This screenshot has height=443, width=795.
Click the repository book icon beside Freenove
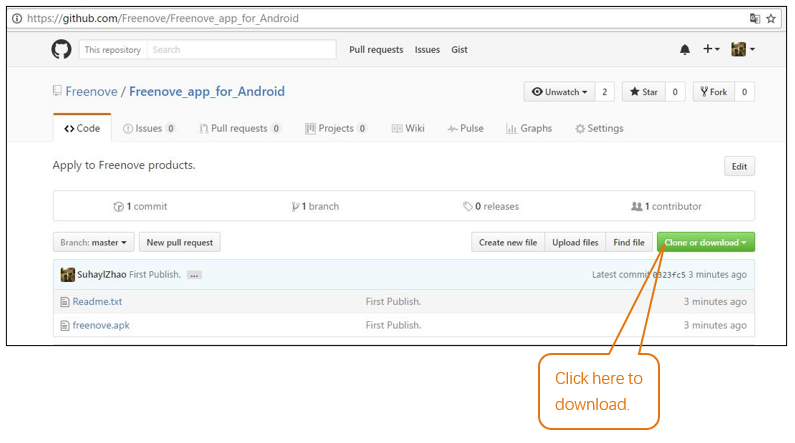pyautogui.click(x=57, y=91)
